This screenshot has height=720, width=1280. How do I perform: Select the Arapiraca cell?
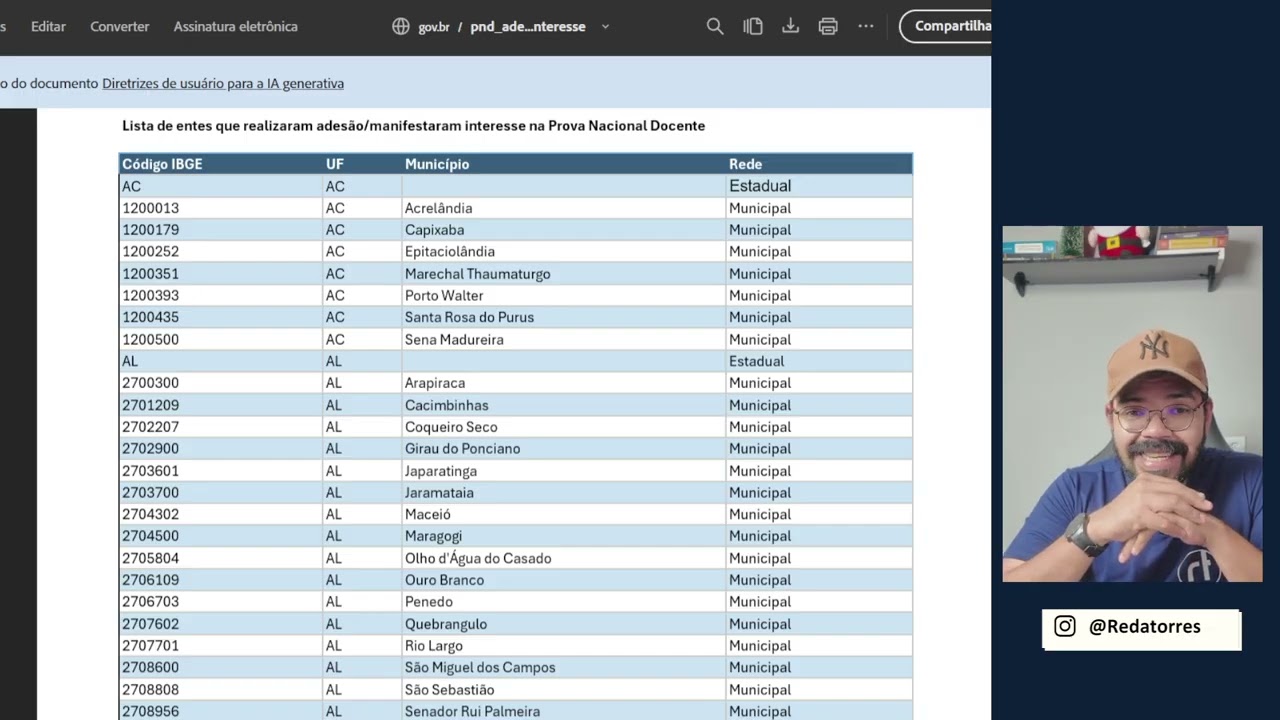pos(563,383)
